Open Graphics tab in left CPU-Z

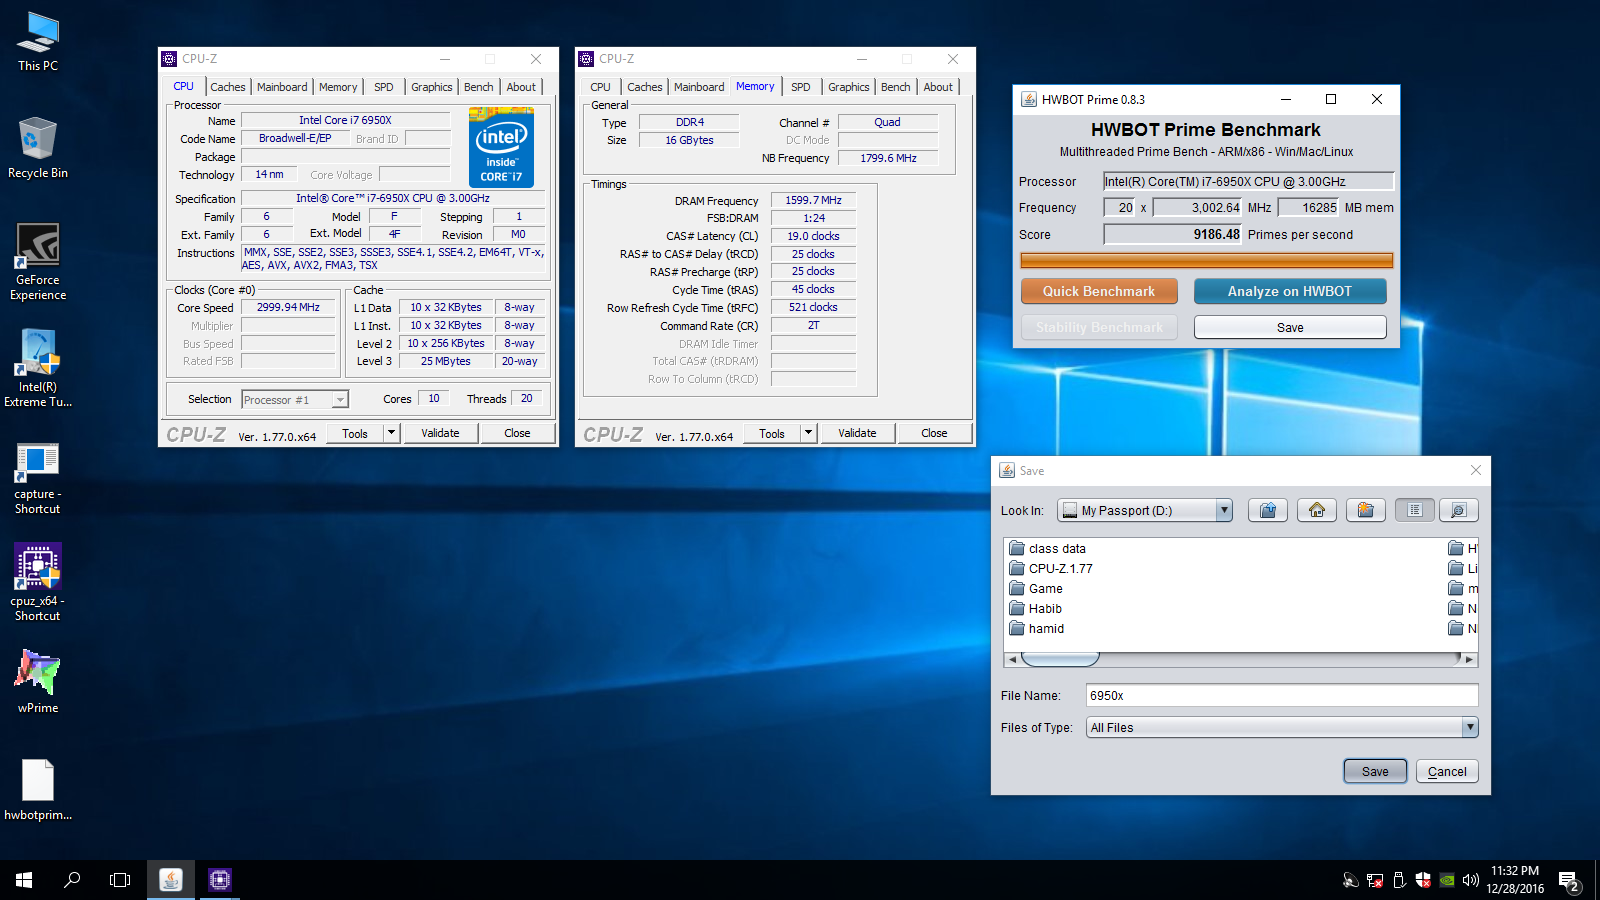(x=432, y=87)
